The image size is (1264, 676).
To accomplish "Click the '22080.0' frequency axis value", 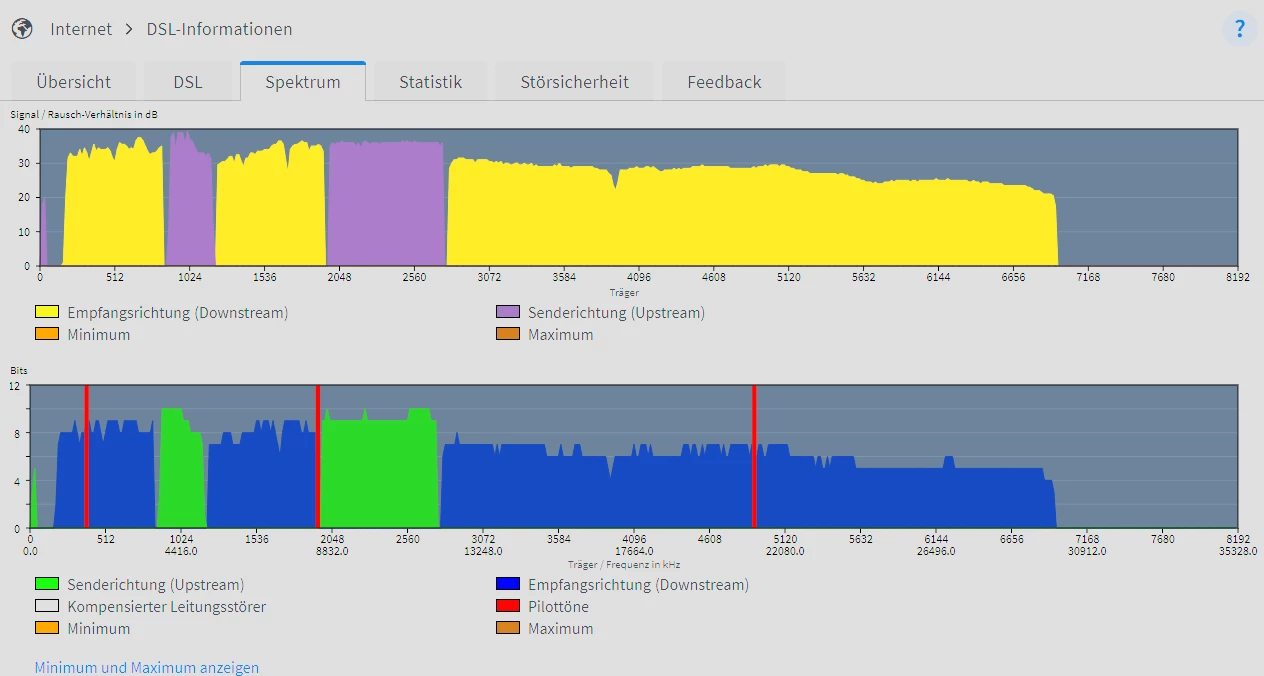I will click(x=785, y=551).
